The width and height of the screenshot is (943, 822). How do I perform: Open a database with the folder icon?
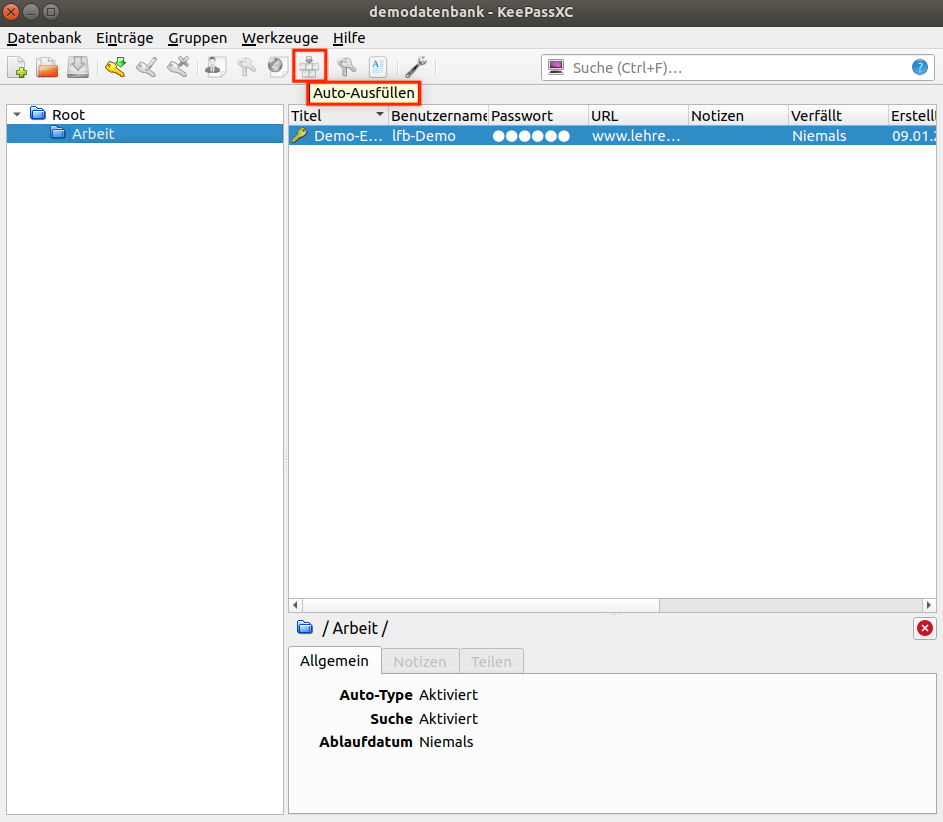tap(47, 68)
